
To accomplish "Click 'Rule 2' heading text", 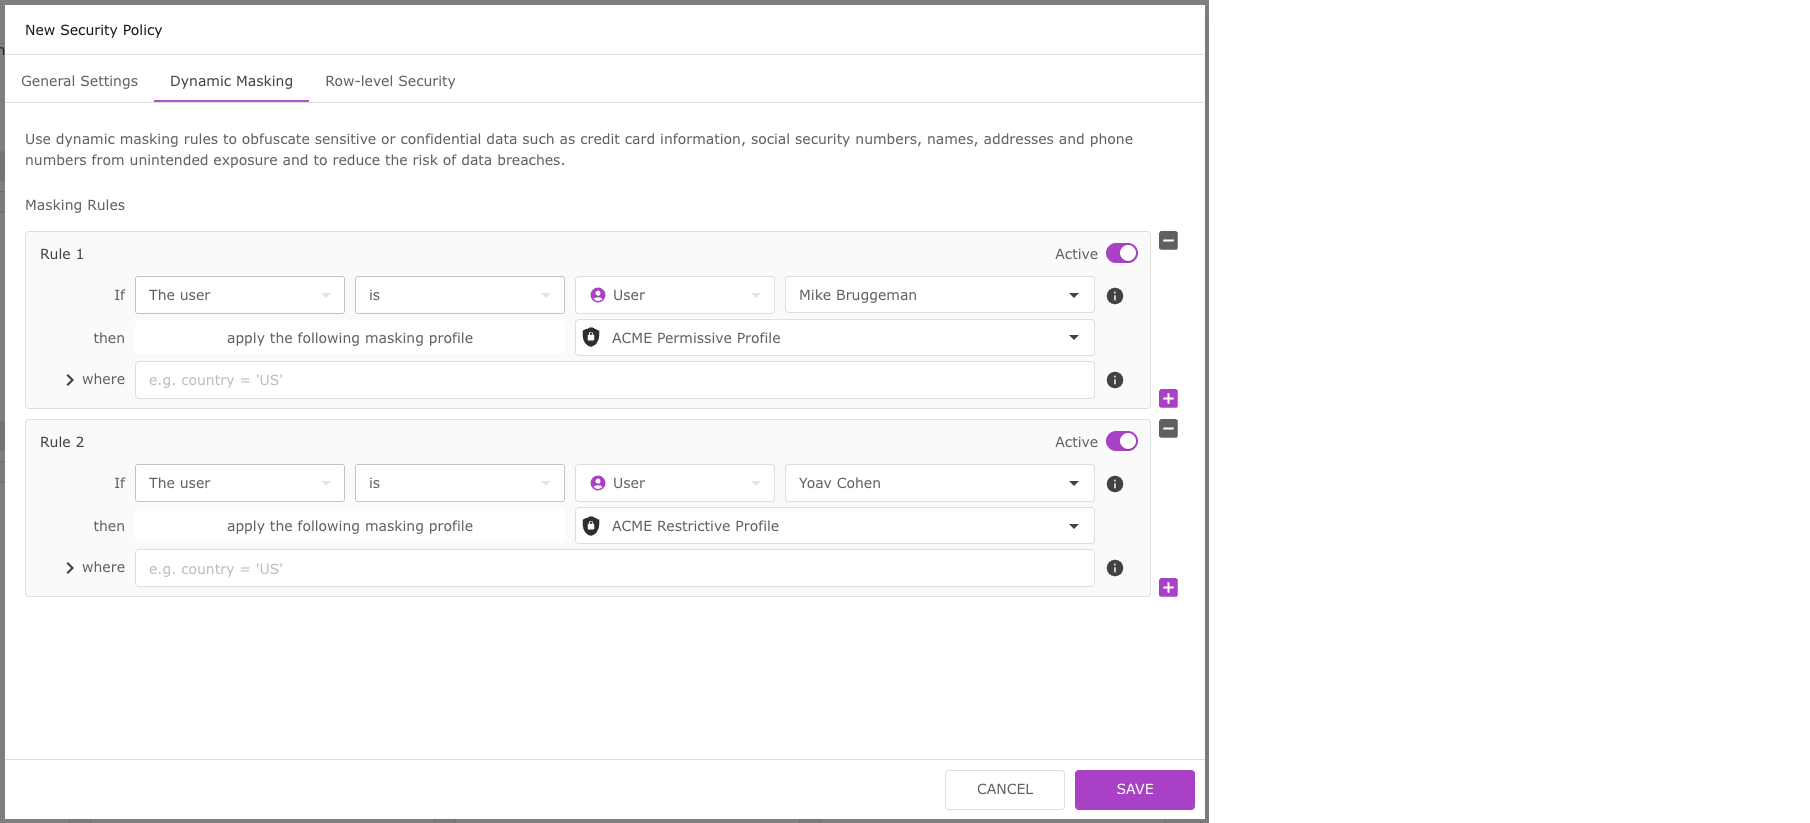I will pos(62,442).
